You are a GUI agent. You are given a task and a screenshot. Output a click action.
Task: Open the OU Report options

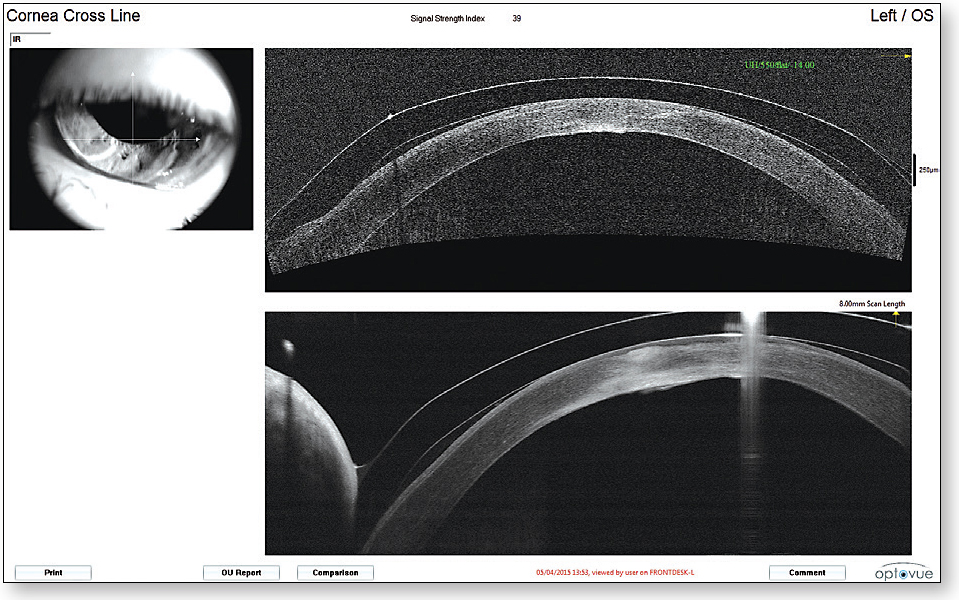(240, 572)
